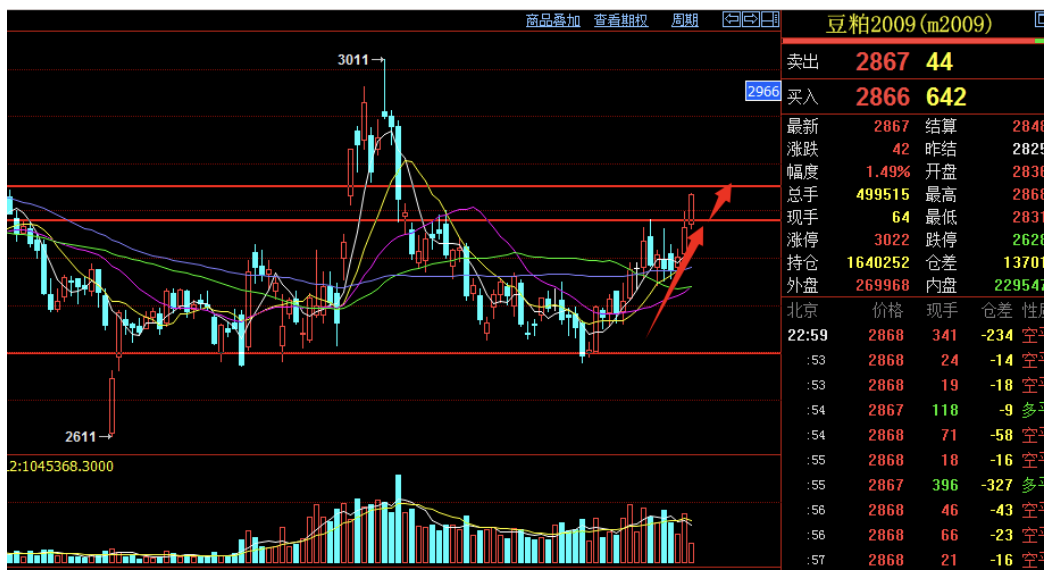The height and width of the screenshot is (574, 1054).
Task: Click the 现手 column header in tick list
Action: 942,310
